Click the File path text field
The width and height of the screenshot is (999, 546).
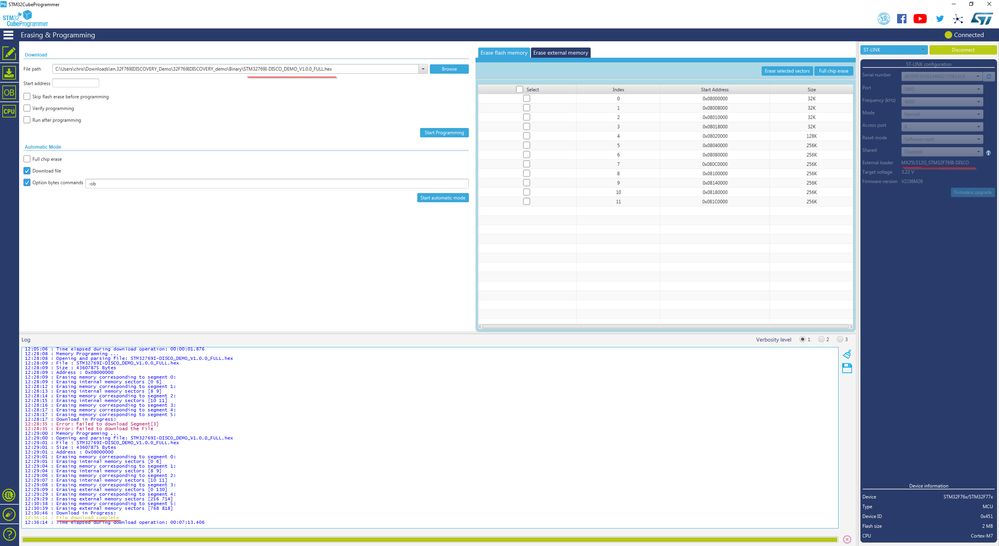point(236,69)
